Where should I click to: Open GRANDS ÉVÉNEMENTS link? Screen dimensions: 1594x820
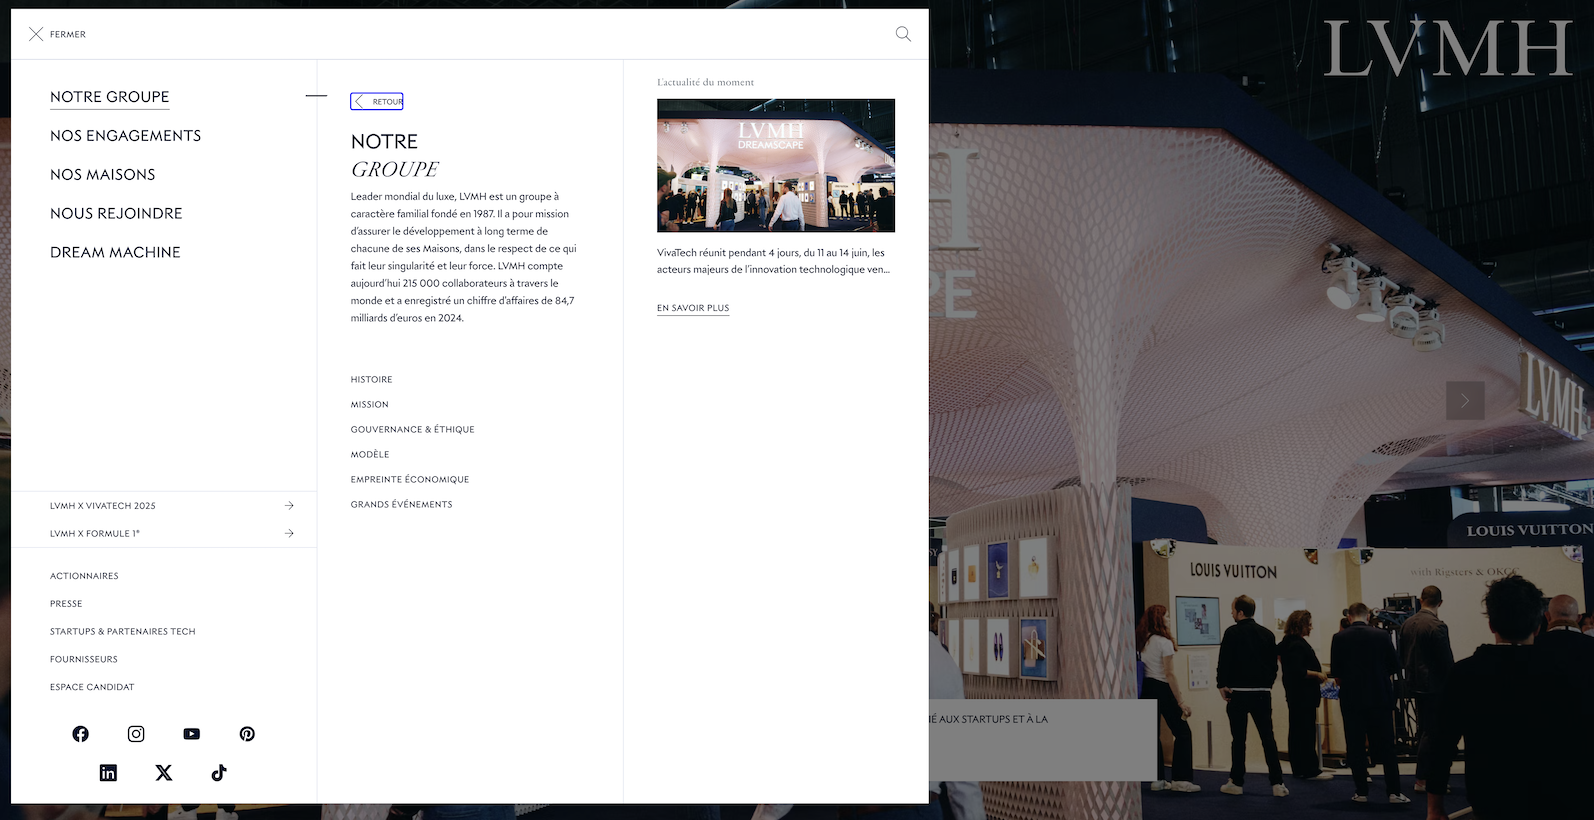pyautogui.click(x=401, y=505)
